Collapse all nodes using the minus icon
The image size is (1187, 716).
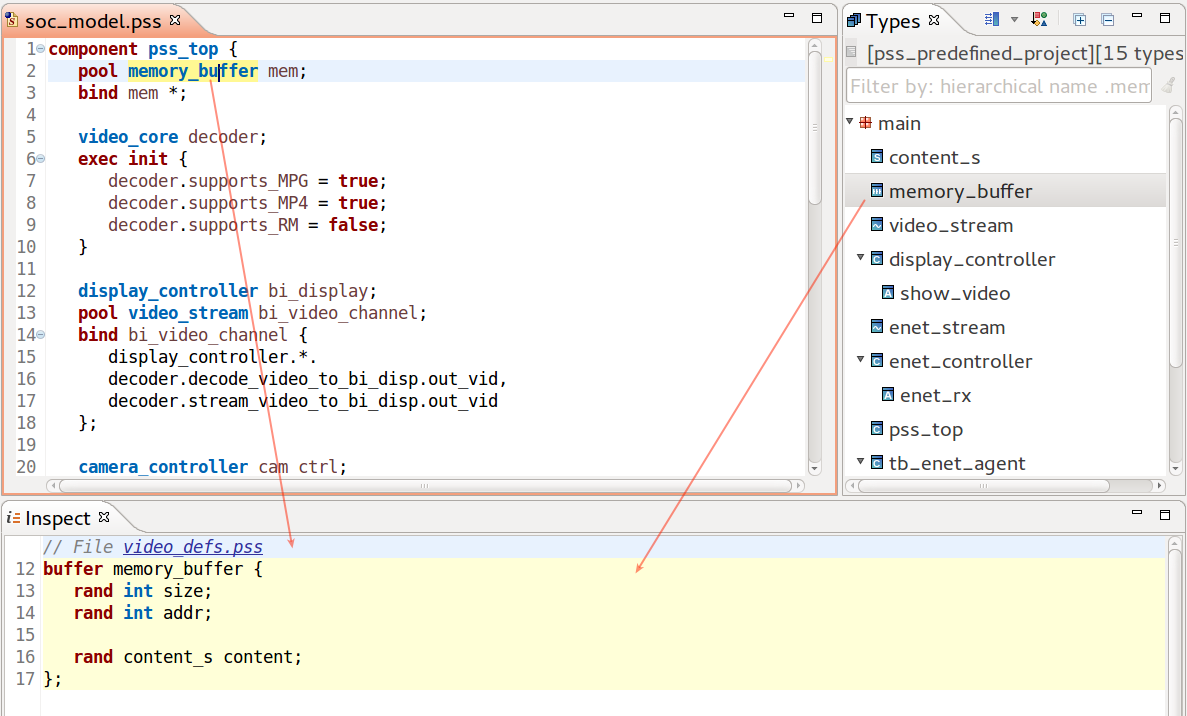click(x=1107, y=19)
